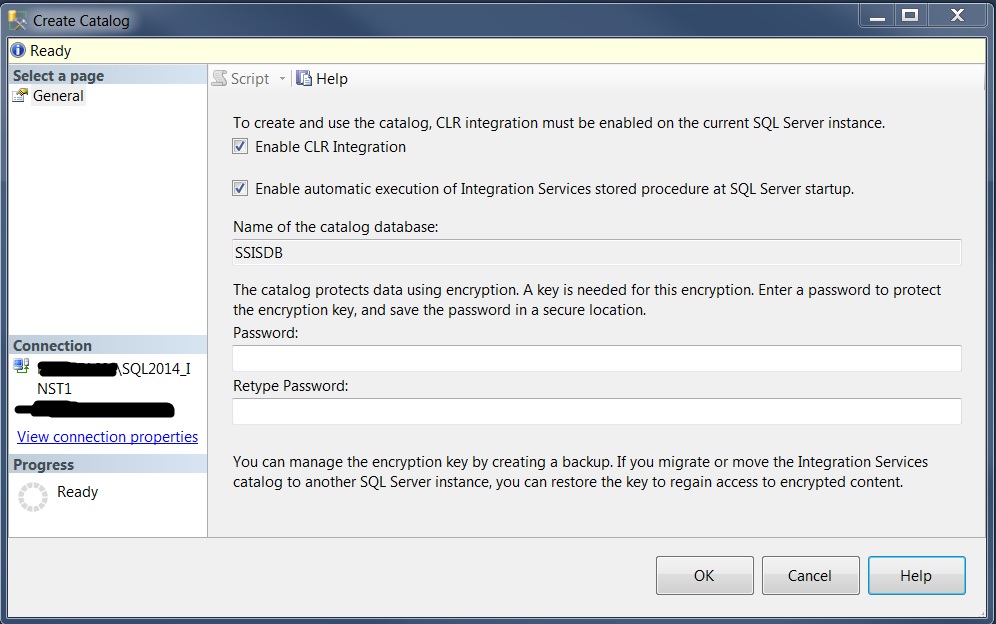Uncheck Enable CLR Integration
Image resolution: width=996 pixels, height=624 pixels.
(240, 147)
